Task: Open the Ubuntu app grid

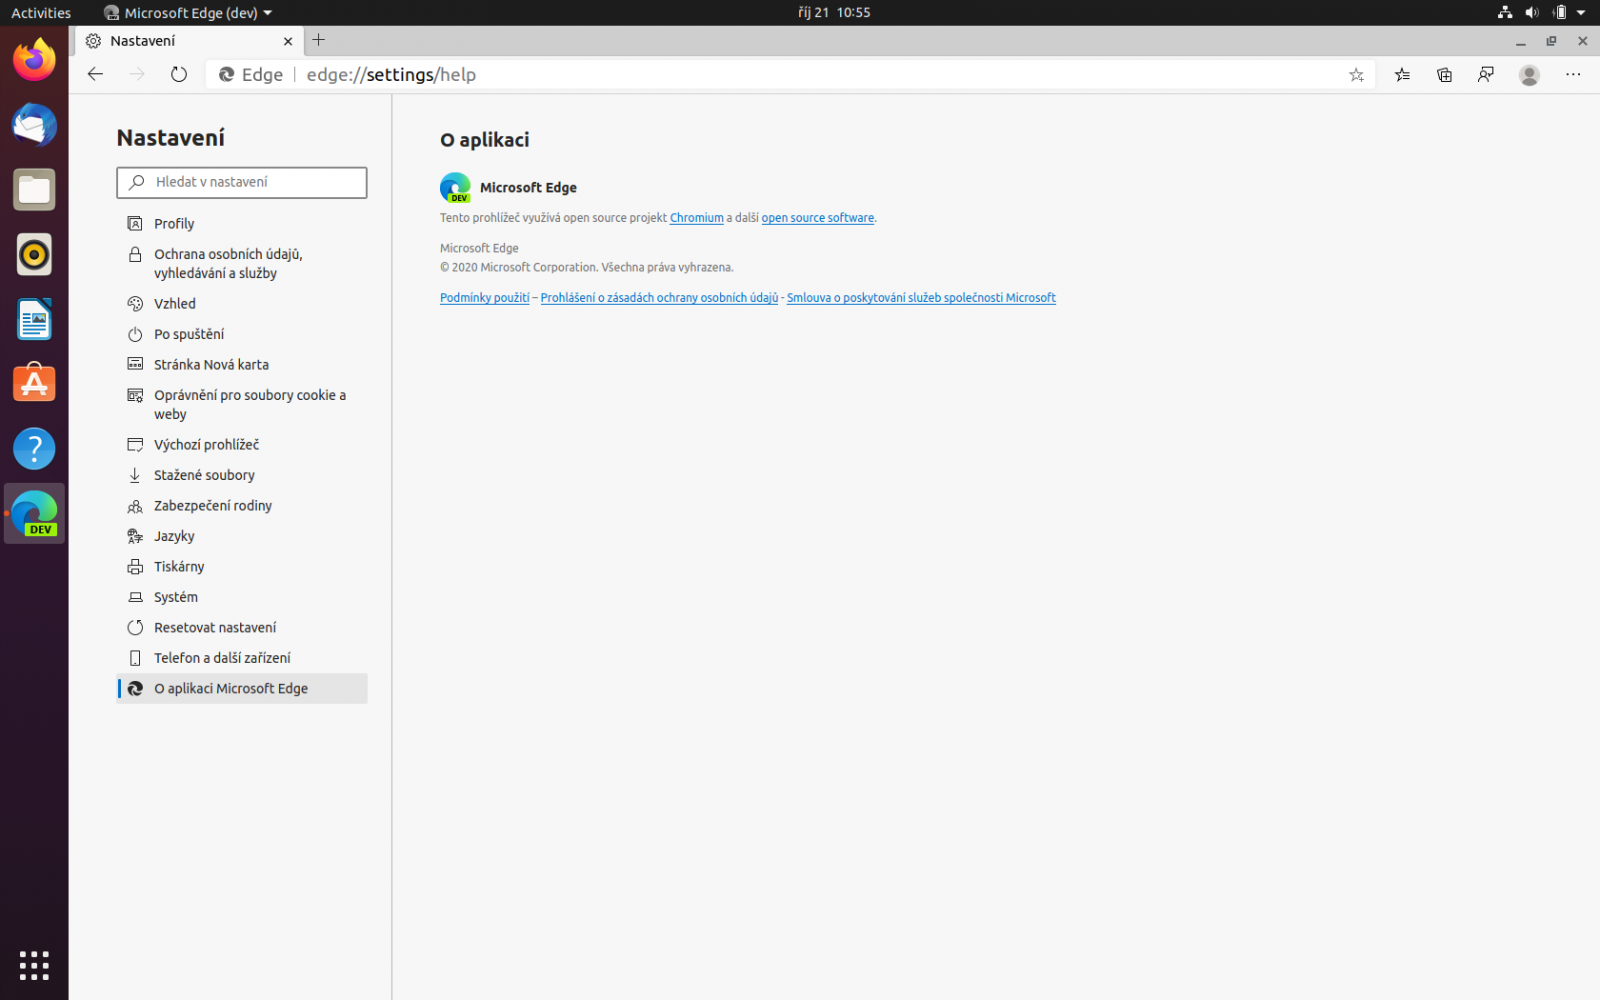Action: pos(34,965)
